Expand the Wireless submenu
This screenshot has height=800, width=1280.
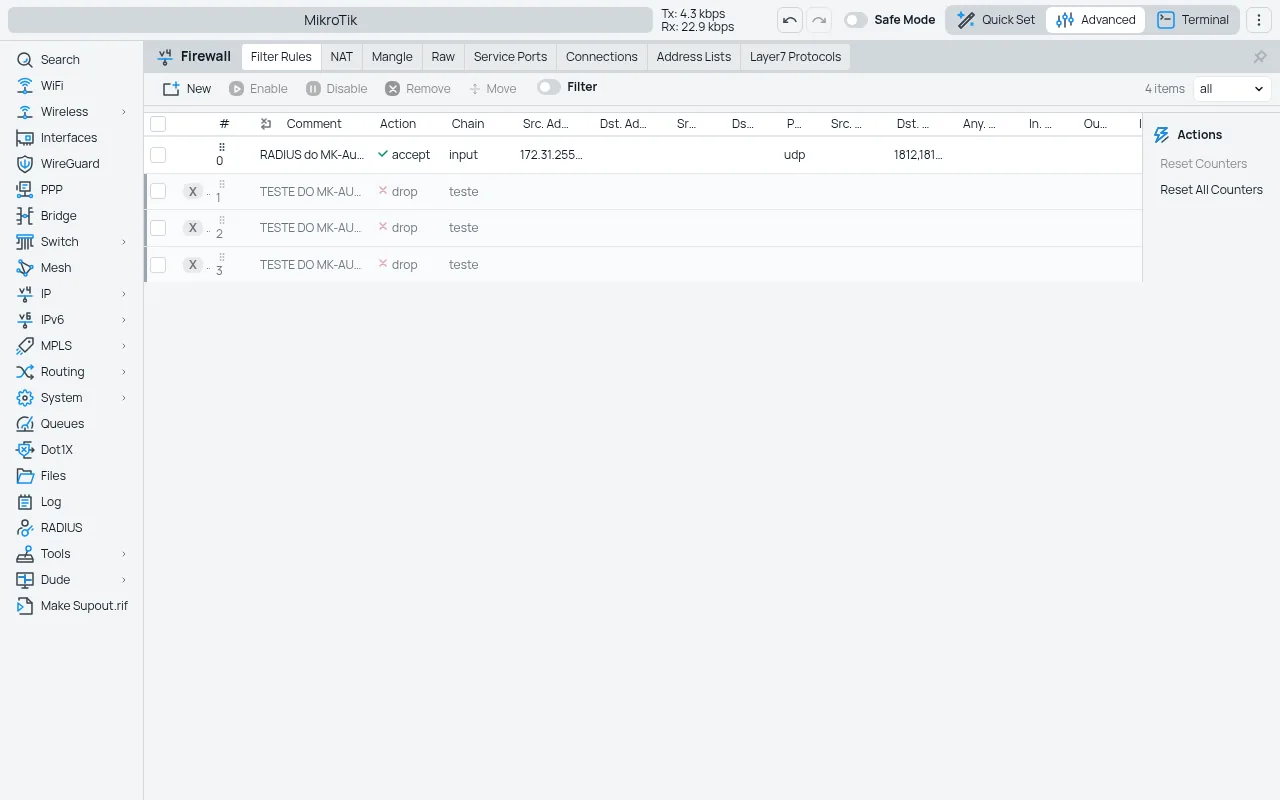point(124,112)
